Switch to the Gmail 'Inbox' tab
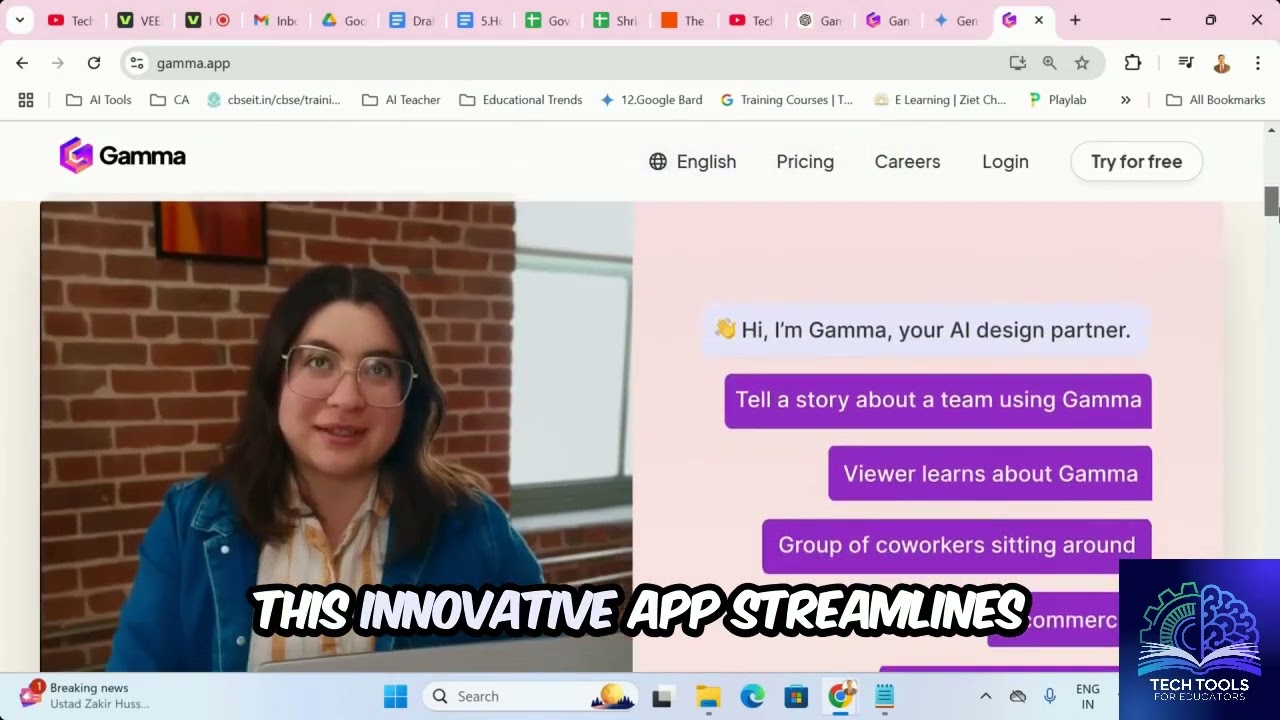This screenshot has width=1280, height=720. [x=275, y=20]
